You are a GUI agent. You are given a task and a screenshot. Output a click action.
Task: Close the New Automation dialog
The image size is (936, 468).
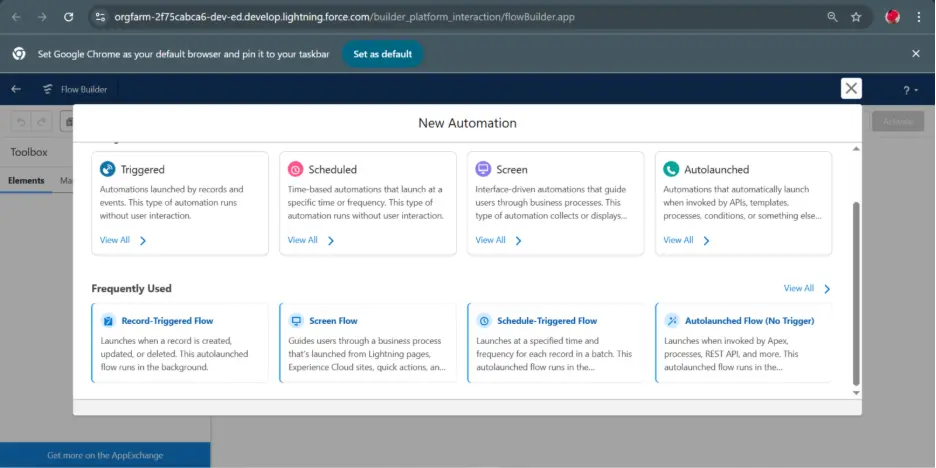tap(851, 88)
